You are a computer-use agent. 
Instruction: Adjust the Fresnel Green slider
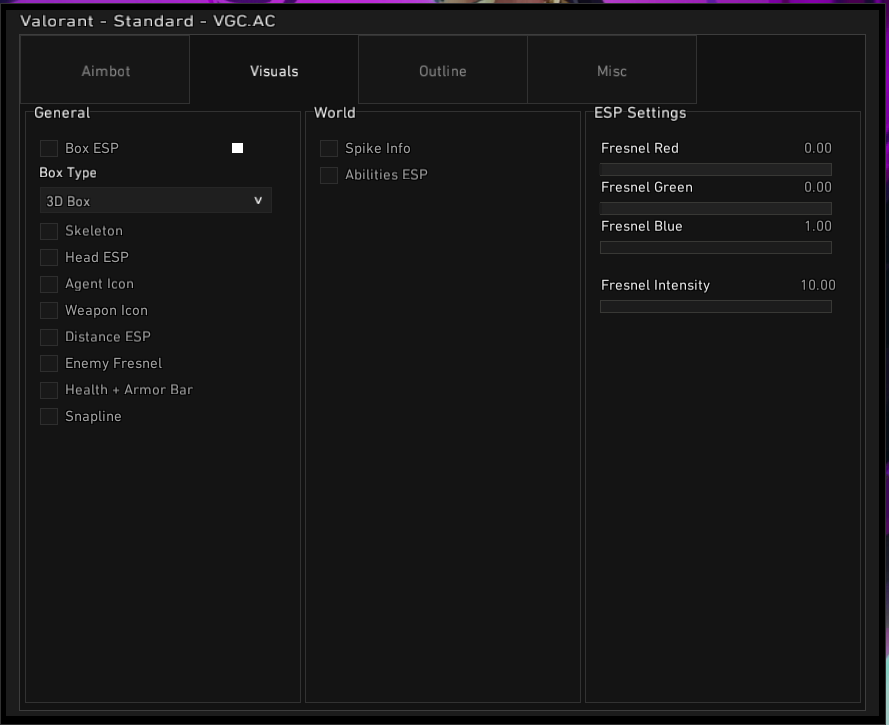(716, 209)
